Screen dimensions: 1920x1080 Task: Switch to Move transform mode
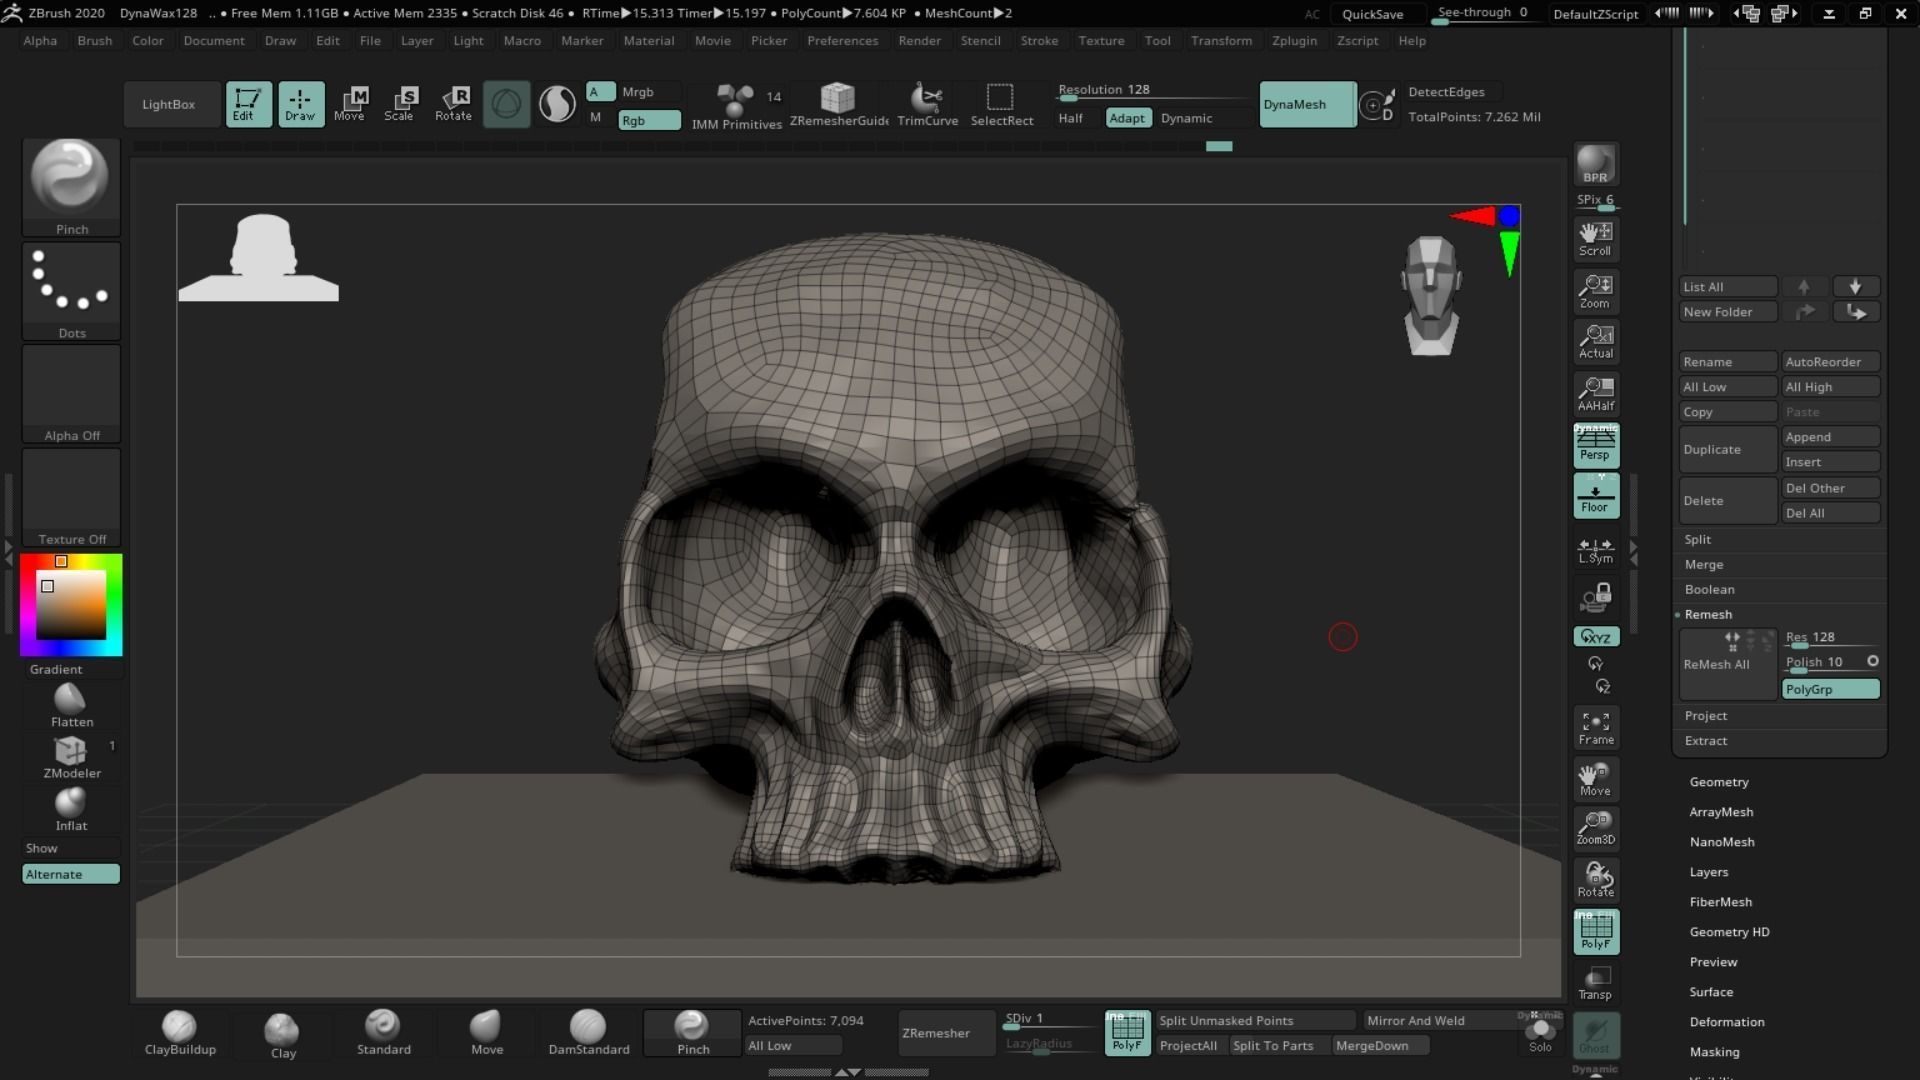click(350, 104)
